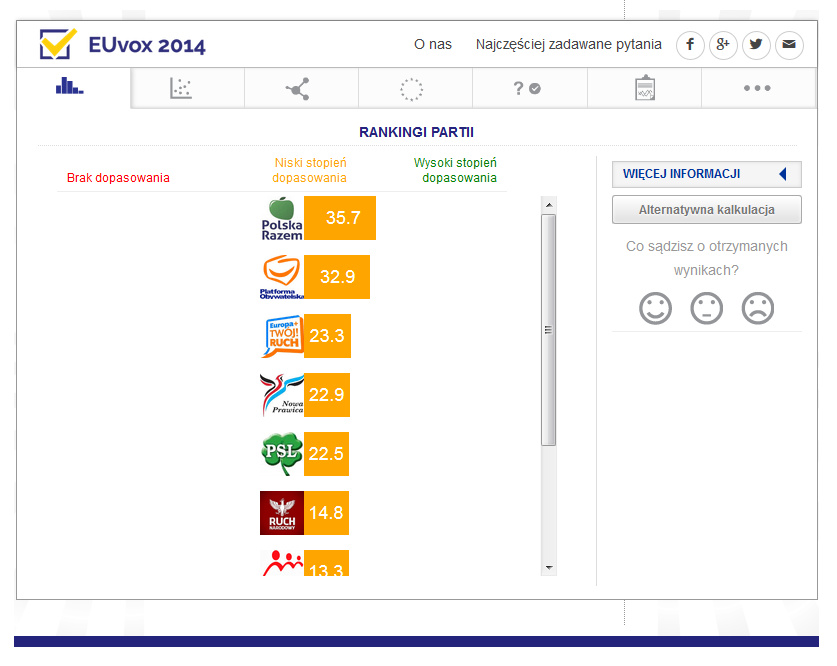837x666 pixels.
Task: Open Najczęściej zadawane pytania link
Action: [568, 44]
